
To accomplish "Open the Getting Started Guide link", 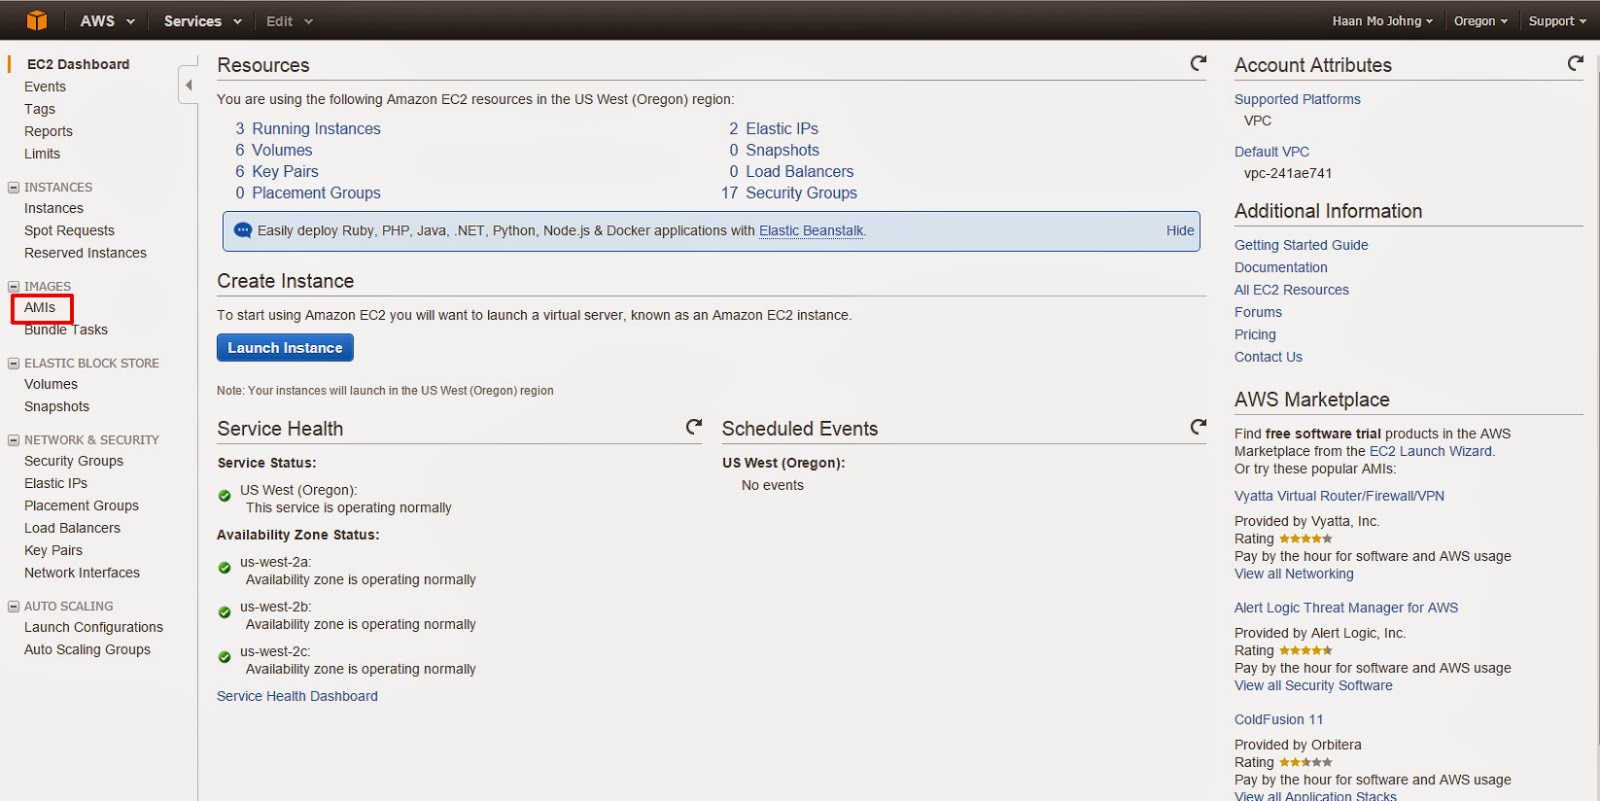I will point(1301,246).
